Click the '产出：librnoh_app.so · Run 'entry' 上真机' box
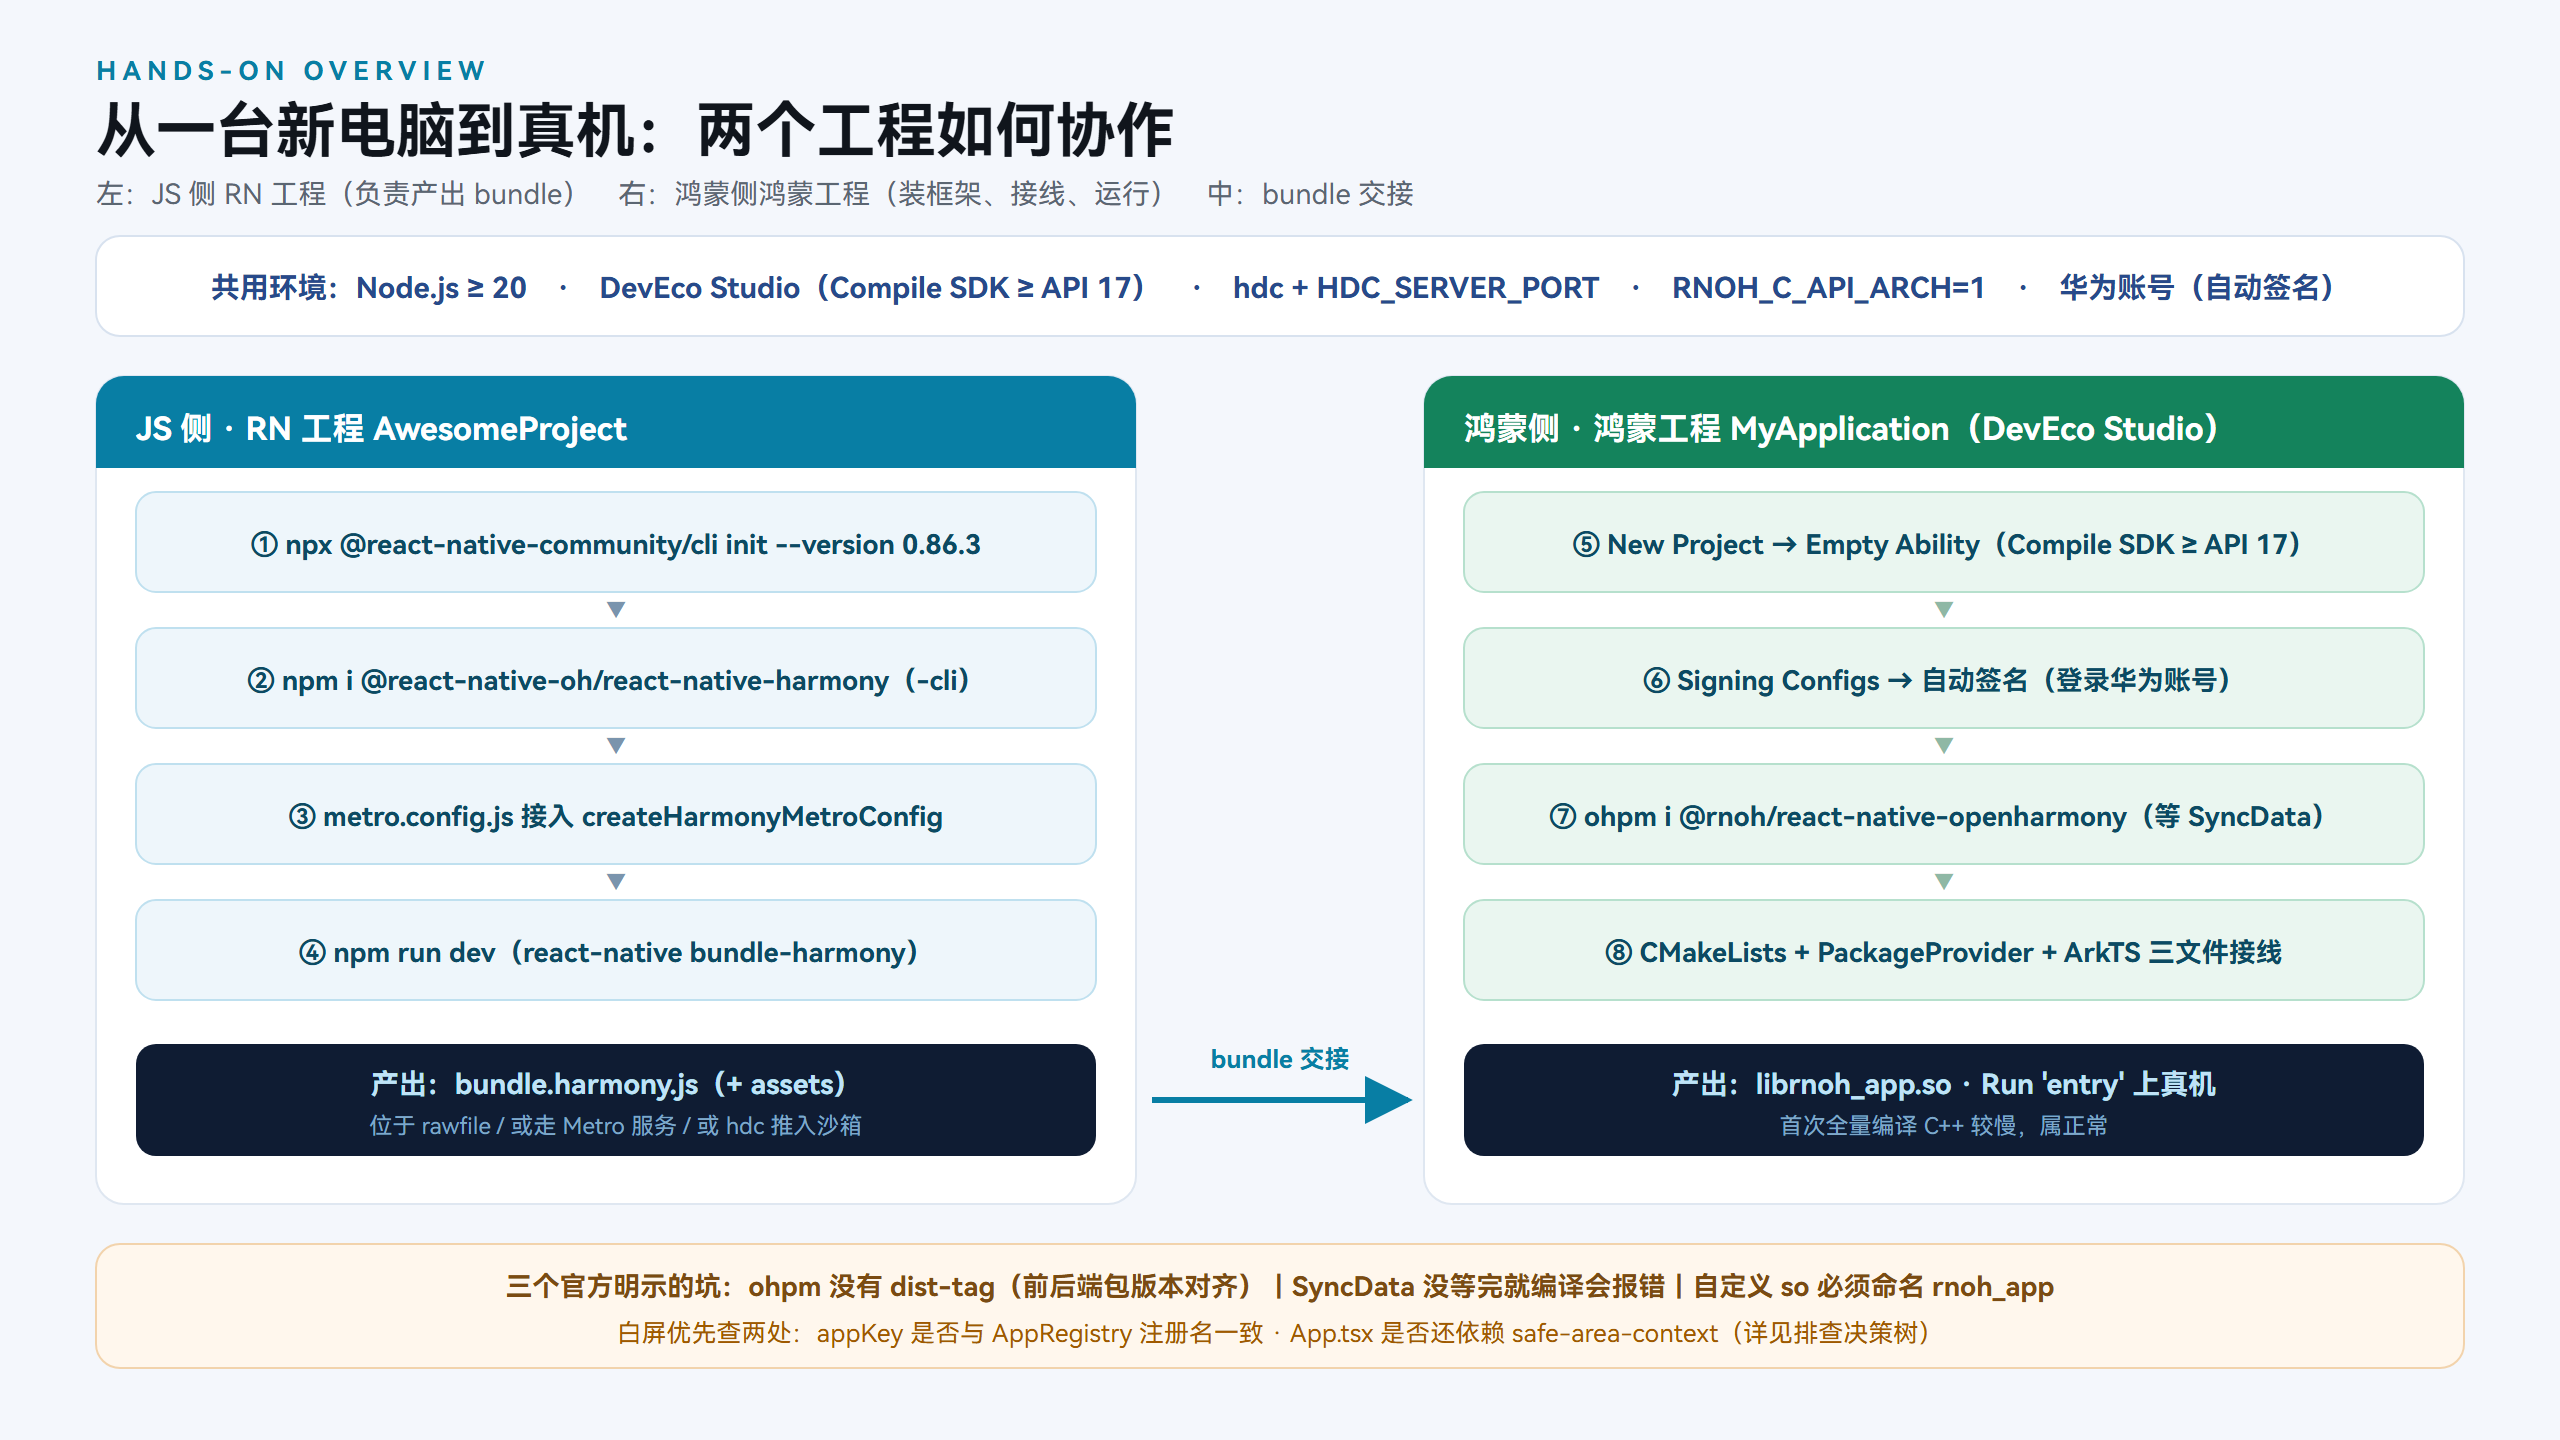The image size is (2560, 1440). (1944, 1100)
